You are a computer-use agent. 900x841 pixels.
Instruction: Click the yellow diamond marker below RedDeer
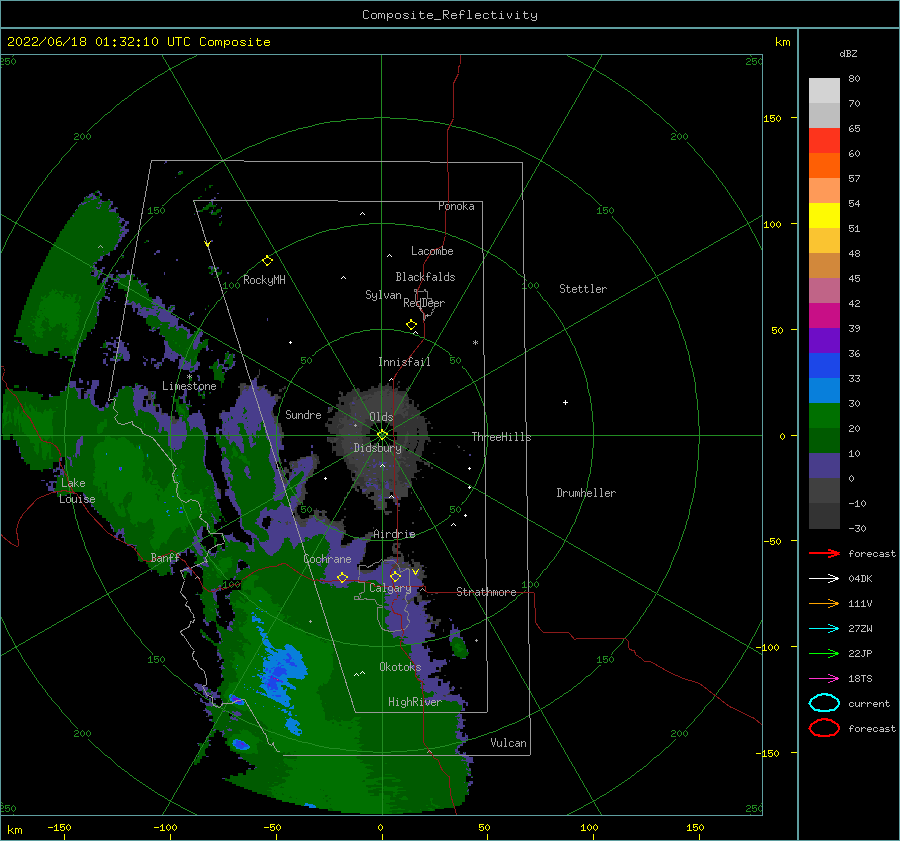pyautogui.click(x=412, y=325)
